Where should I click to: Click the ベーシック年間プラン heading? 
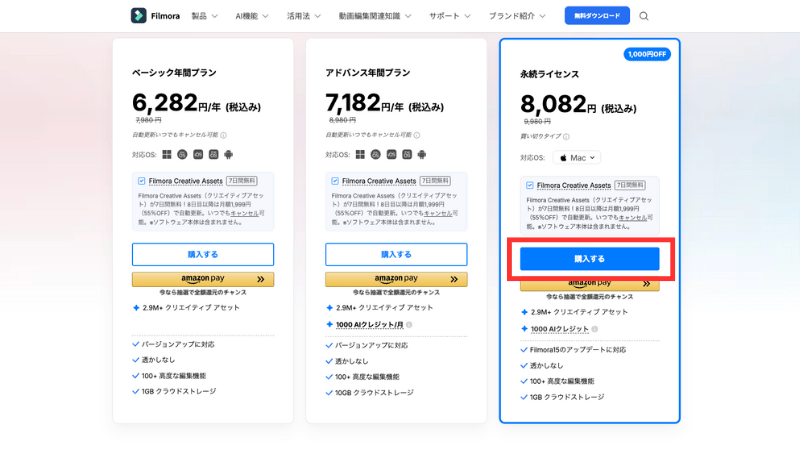point(174,73)
